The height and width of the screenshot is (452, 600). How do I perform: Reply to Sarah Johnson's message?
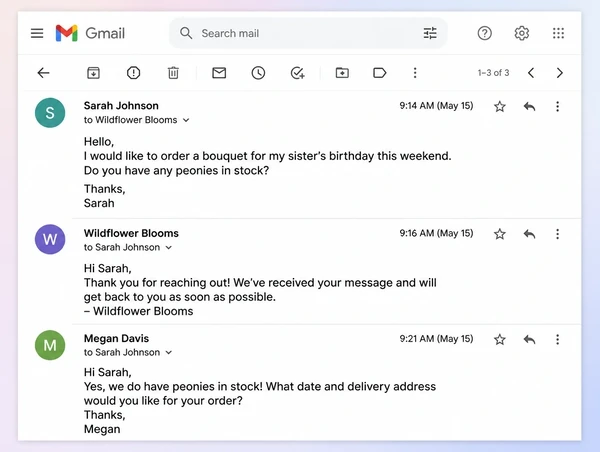tap(529, 106)
